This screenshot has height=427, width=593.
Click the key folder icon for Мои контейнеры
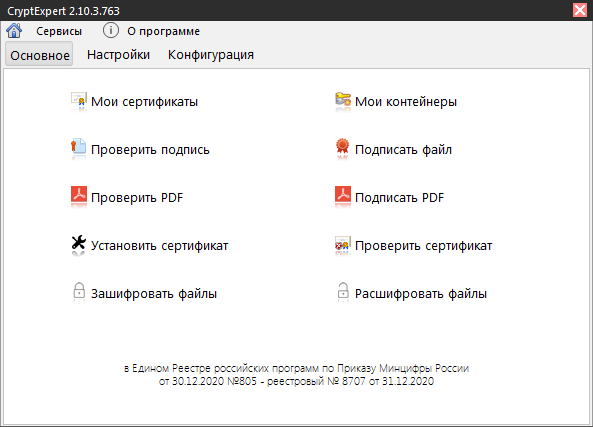click(x=343, y=100)
